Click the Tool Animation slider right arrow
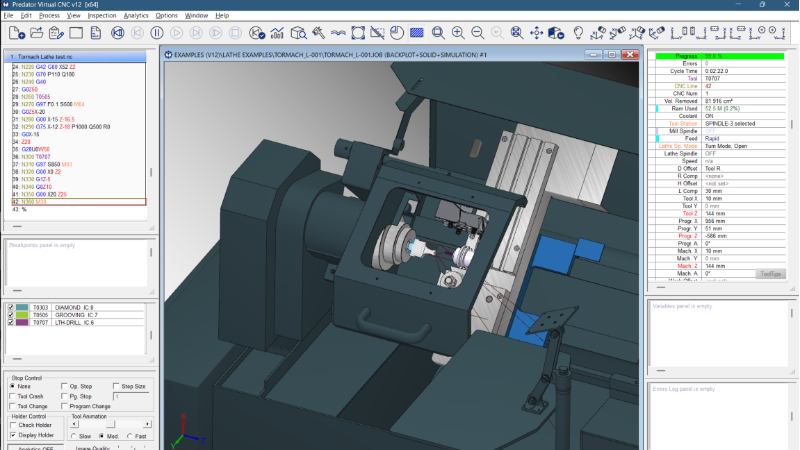 pyautogui.click(x=147, y=424)
